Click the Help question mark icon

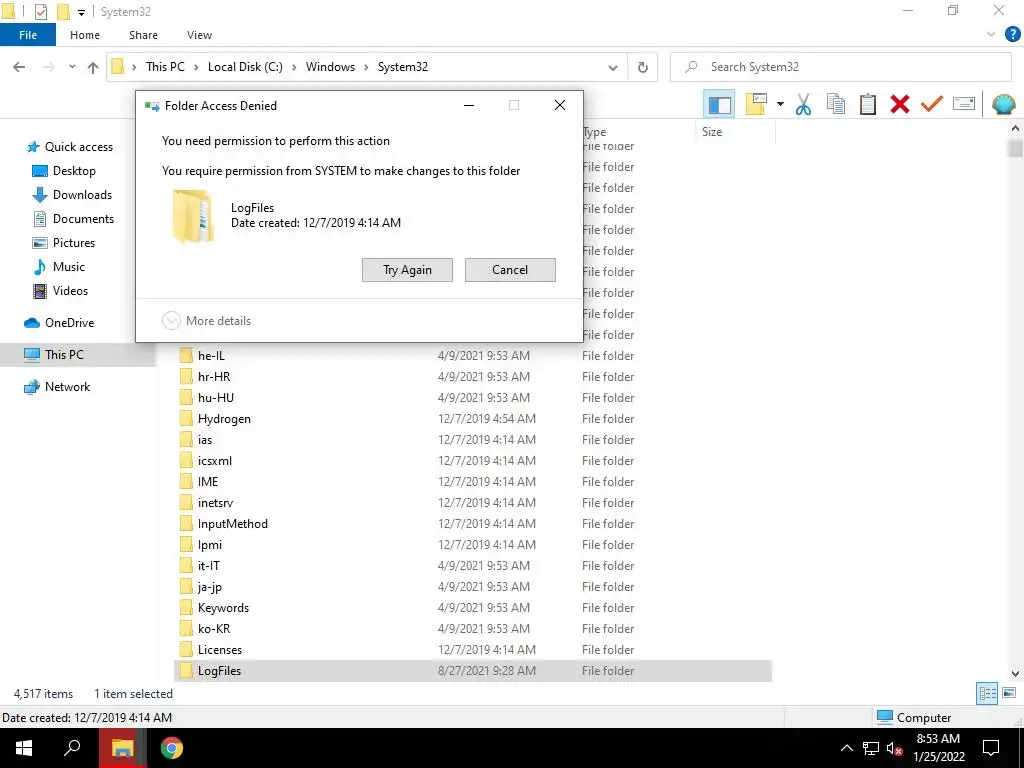[1012, 35]
